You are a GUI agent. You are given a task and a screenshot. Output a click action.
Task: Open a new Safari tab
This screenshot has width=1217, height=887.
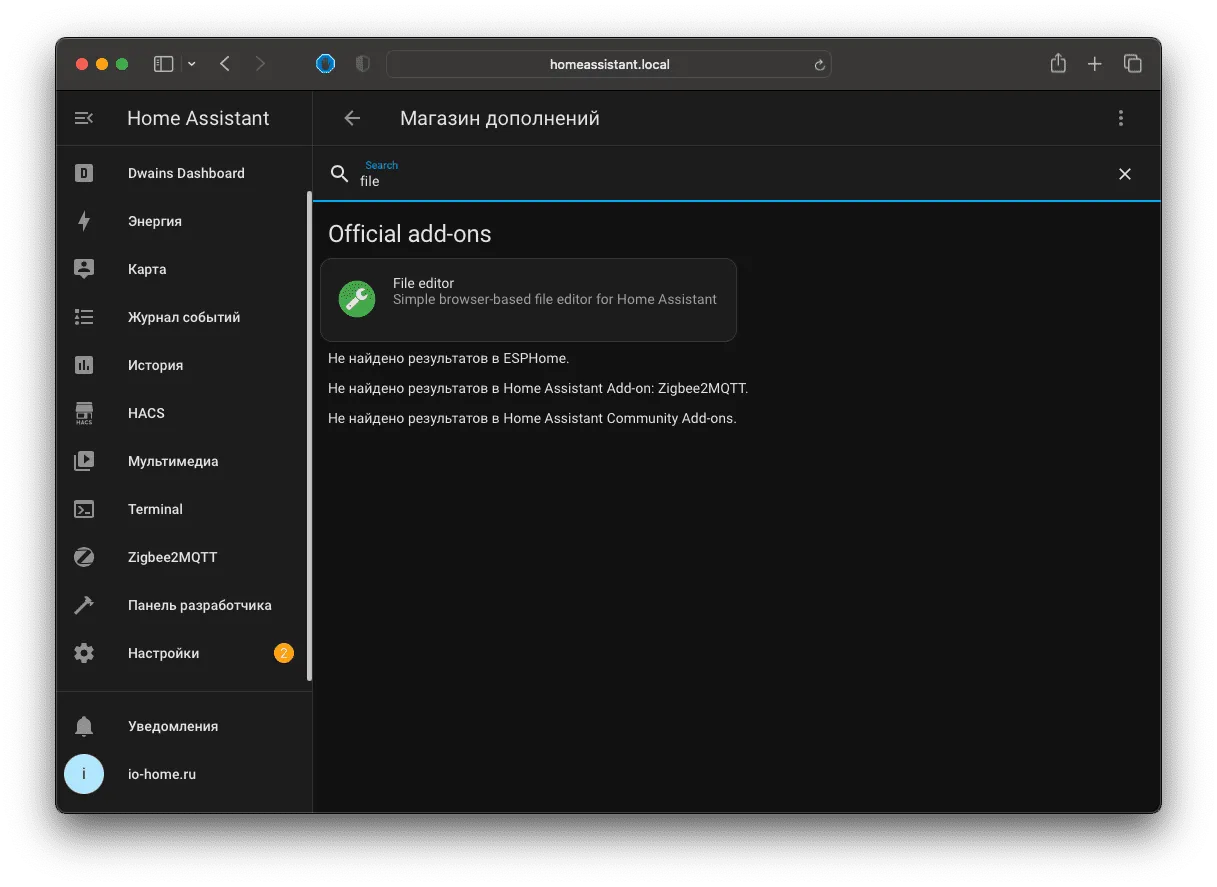[x=1095, y=64]
